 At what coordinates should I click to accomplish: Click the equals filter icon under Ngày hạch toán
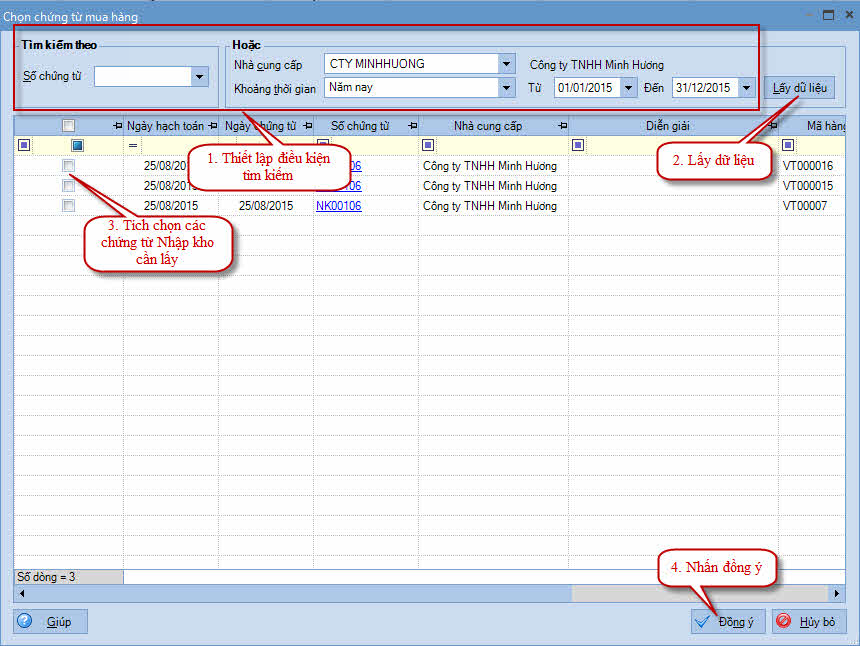tap(132, 145)
